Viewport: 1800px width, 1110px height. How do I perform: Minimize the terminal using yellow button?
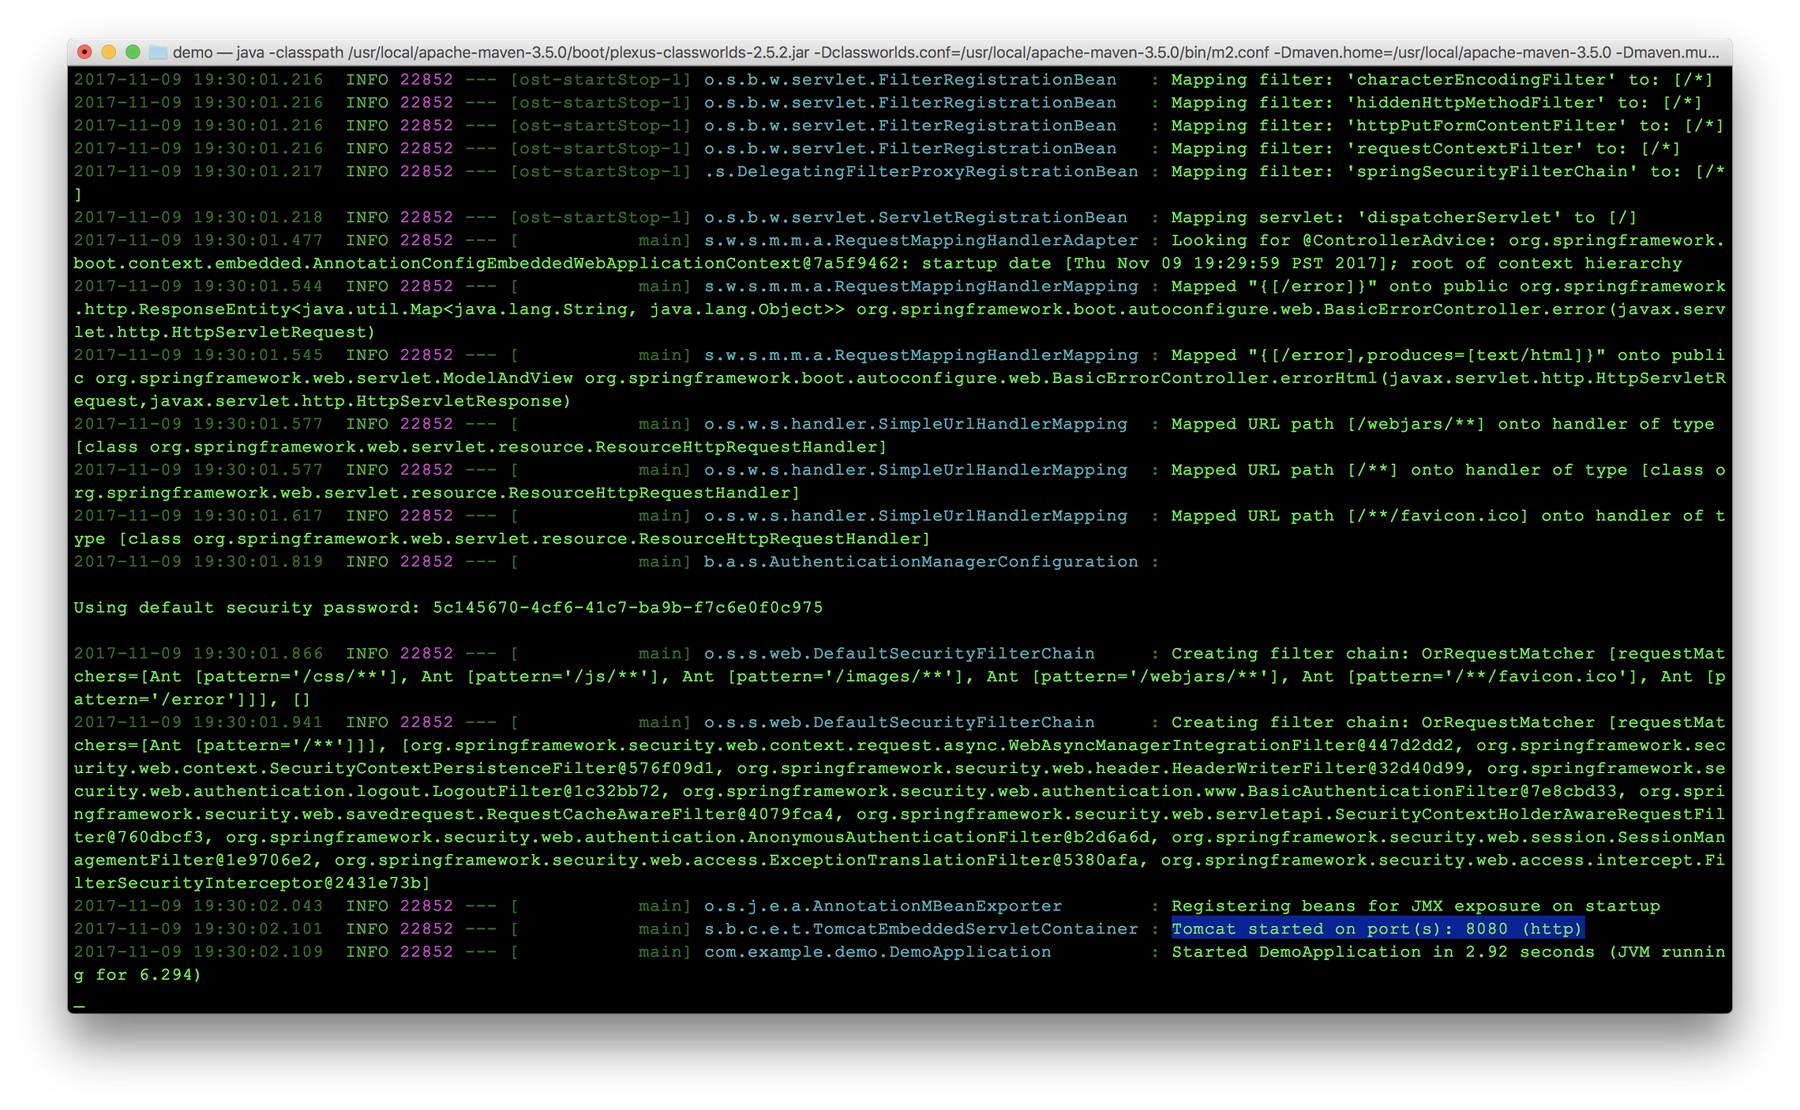coord(109,52)
